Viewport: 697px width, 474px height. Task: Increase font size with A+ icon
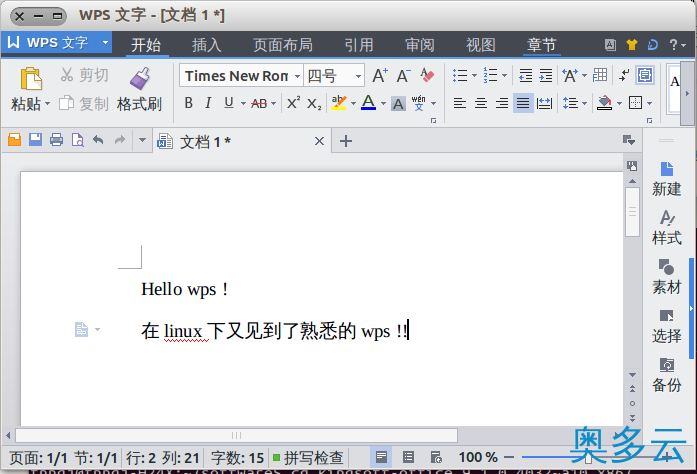(380, 76)
